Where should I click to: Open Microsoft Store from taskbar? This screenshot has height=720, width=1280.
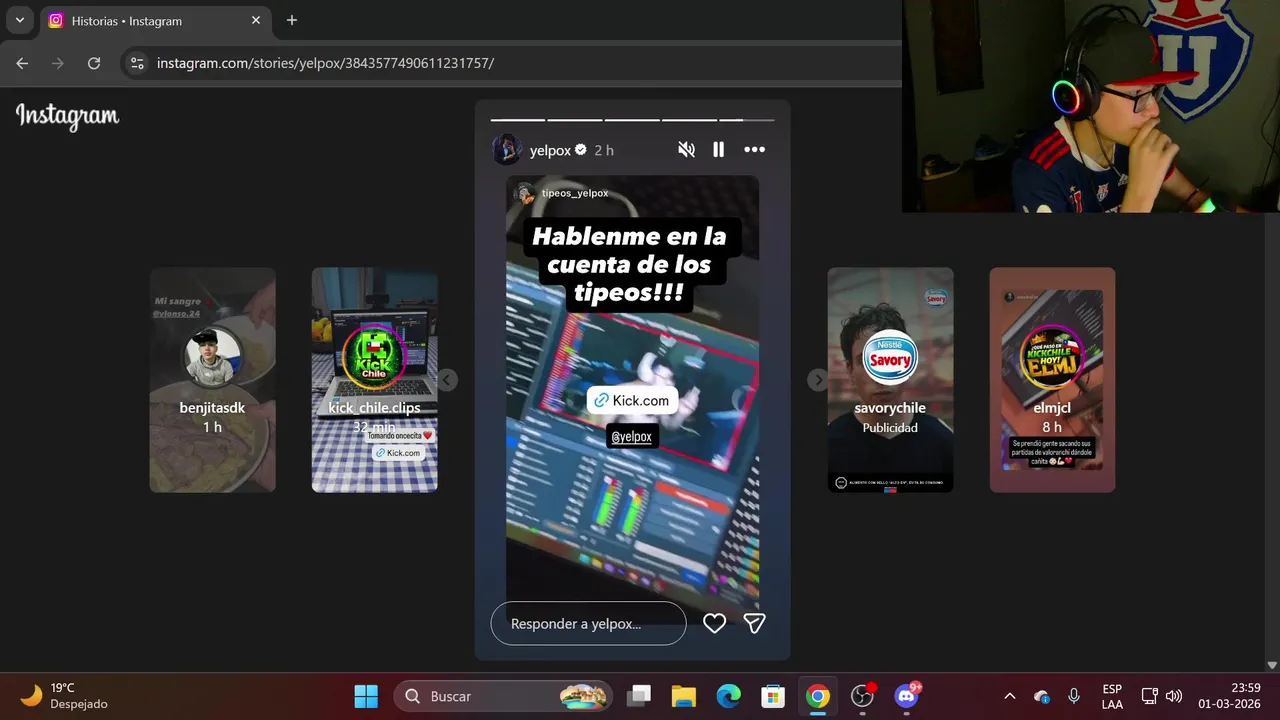click(773, 696)
